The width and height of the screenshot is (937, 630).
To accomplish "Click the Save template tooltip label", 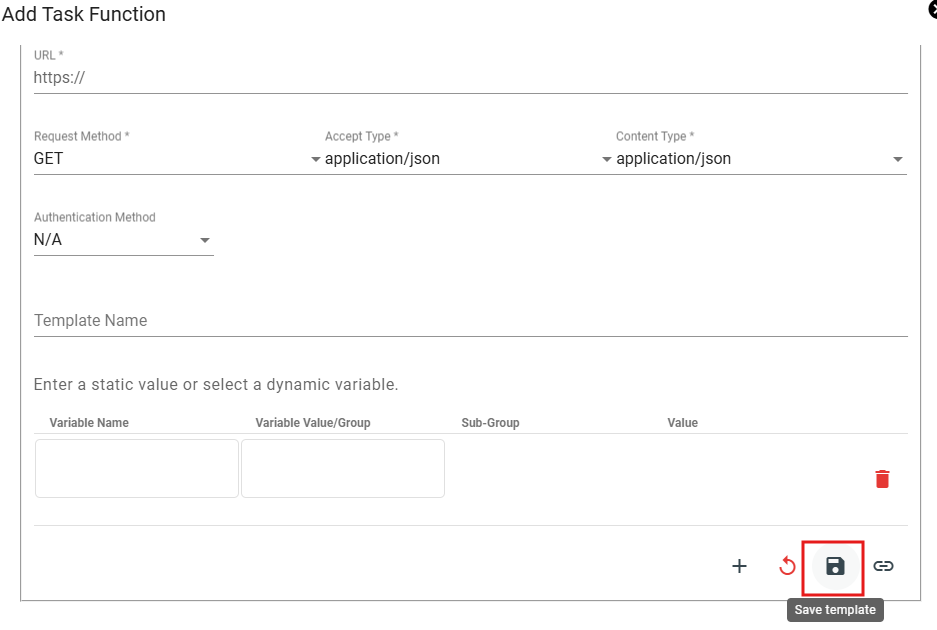I will [835, 610].
